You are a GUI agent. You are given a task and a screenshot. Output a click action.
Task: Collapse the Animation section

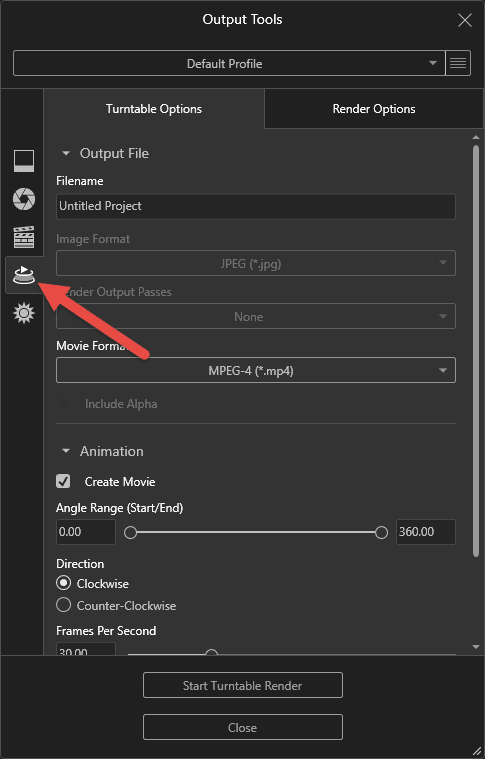(66, 451)
